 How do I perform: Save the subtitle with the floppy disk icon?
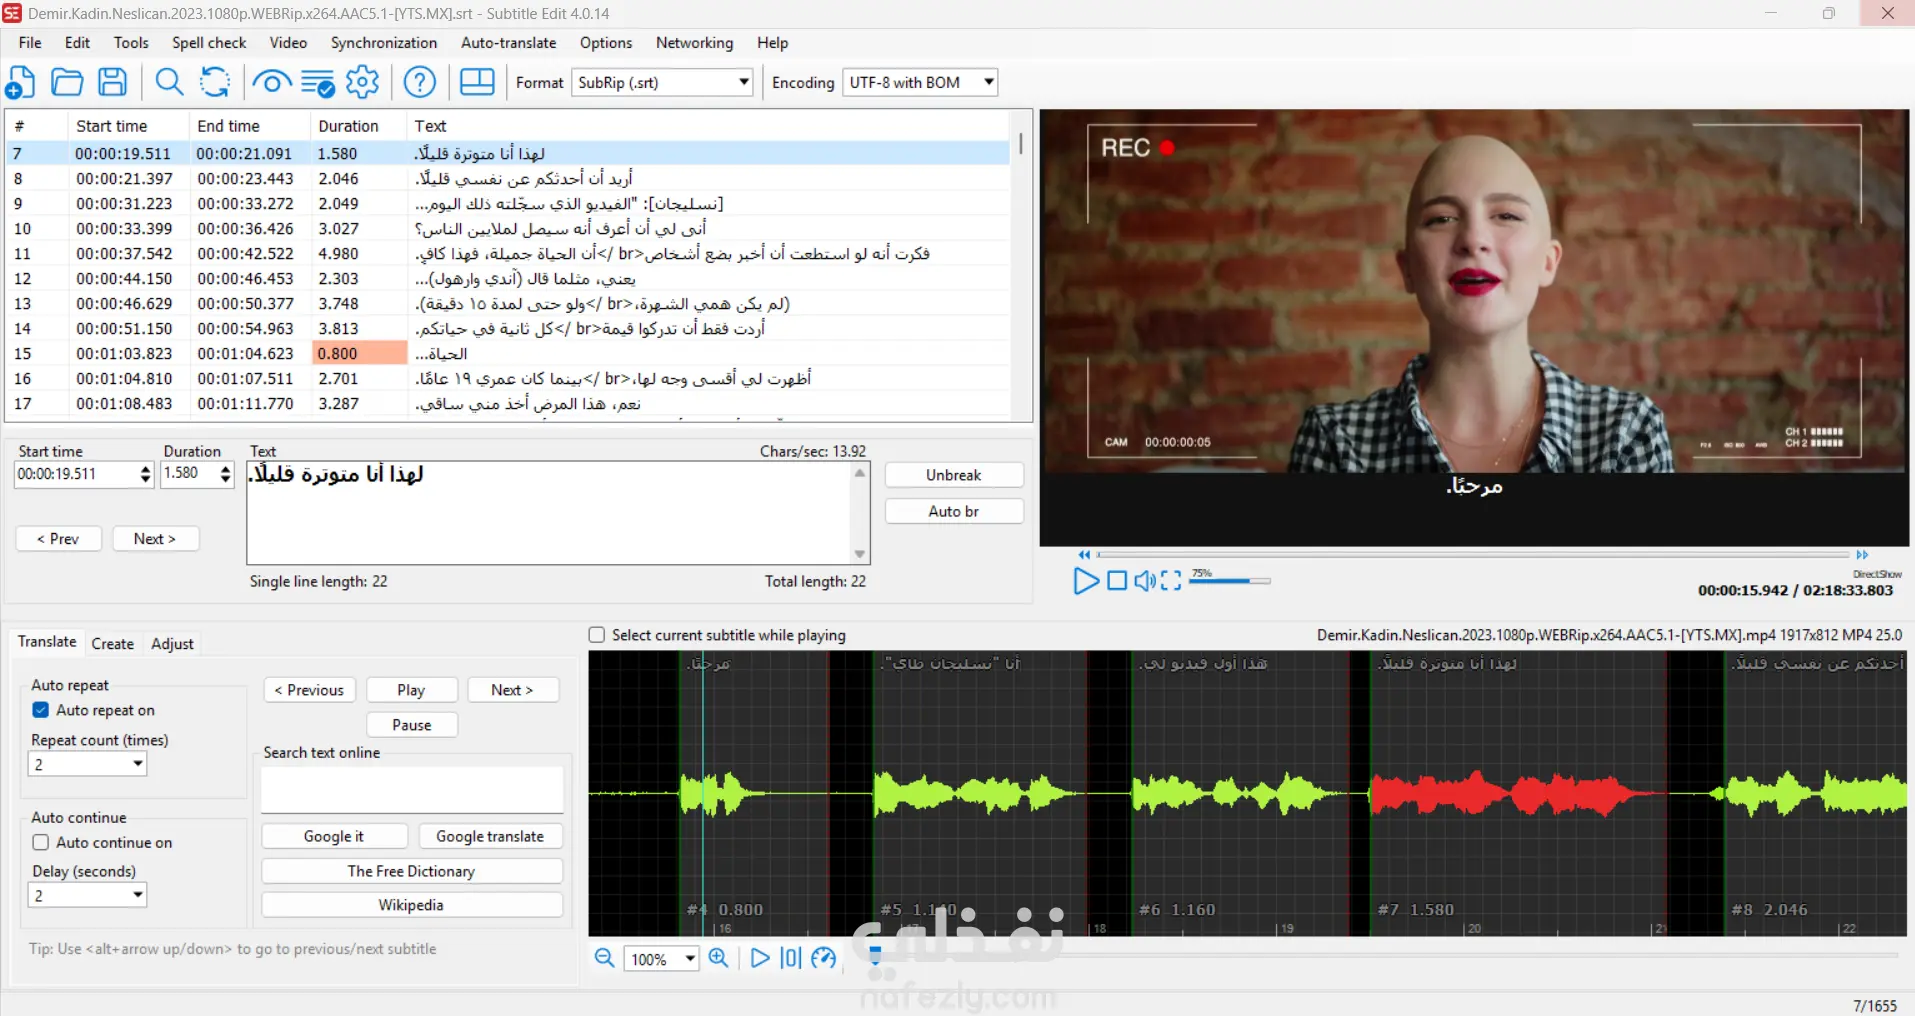point(113,82)
